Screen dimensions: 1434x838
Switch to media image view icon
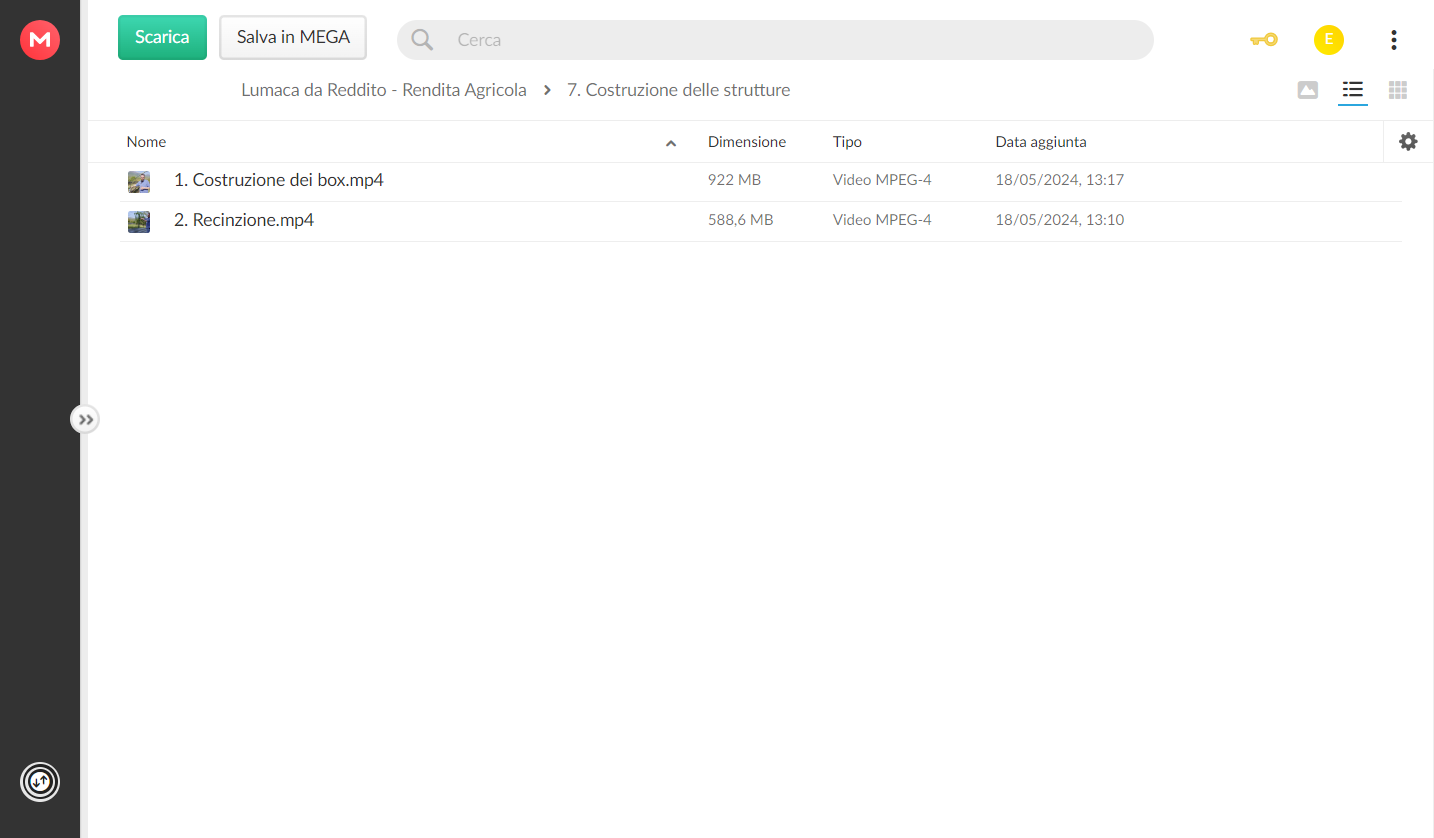1308,90
